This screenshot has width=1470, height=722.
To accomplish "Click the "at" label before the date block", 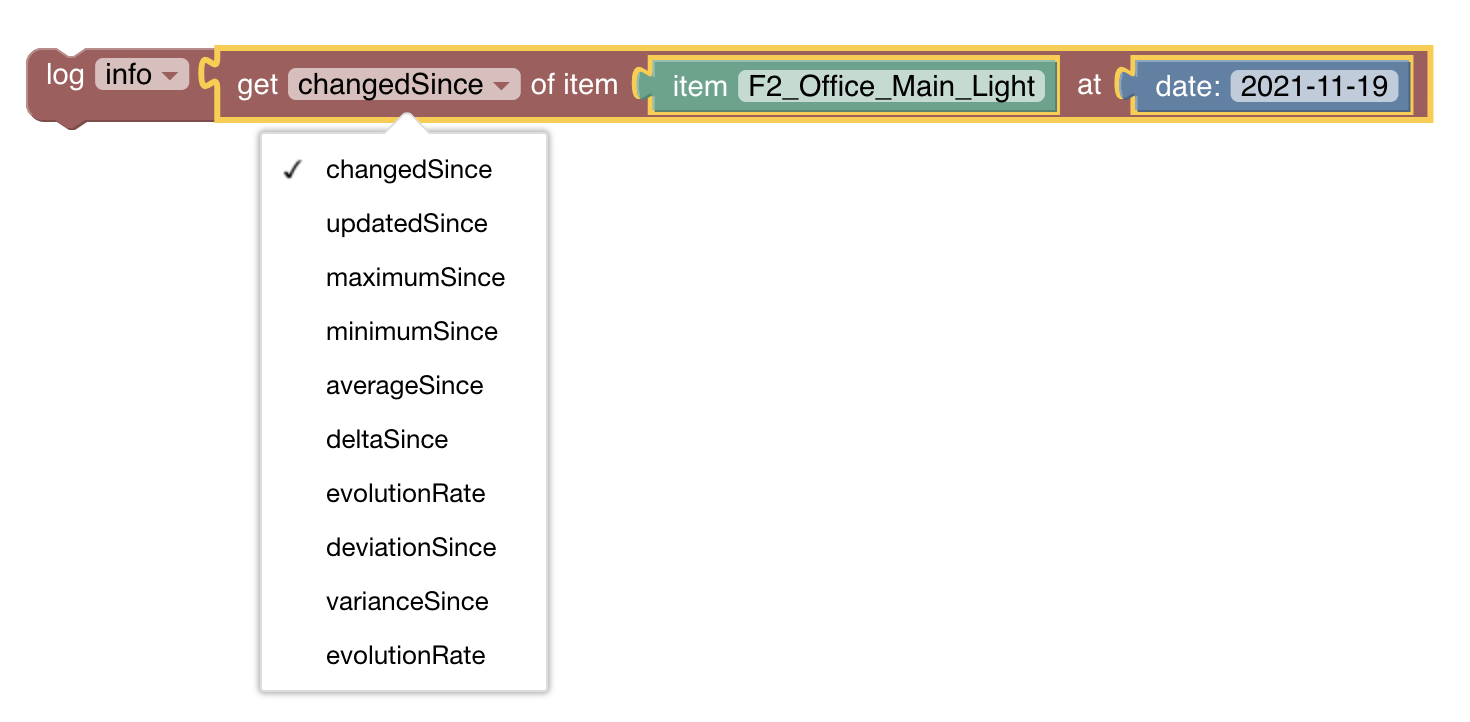I will [1089, 85].
